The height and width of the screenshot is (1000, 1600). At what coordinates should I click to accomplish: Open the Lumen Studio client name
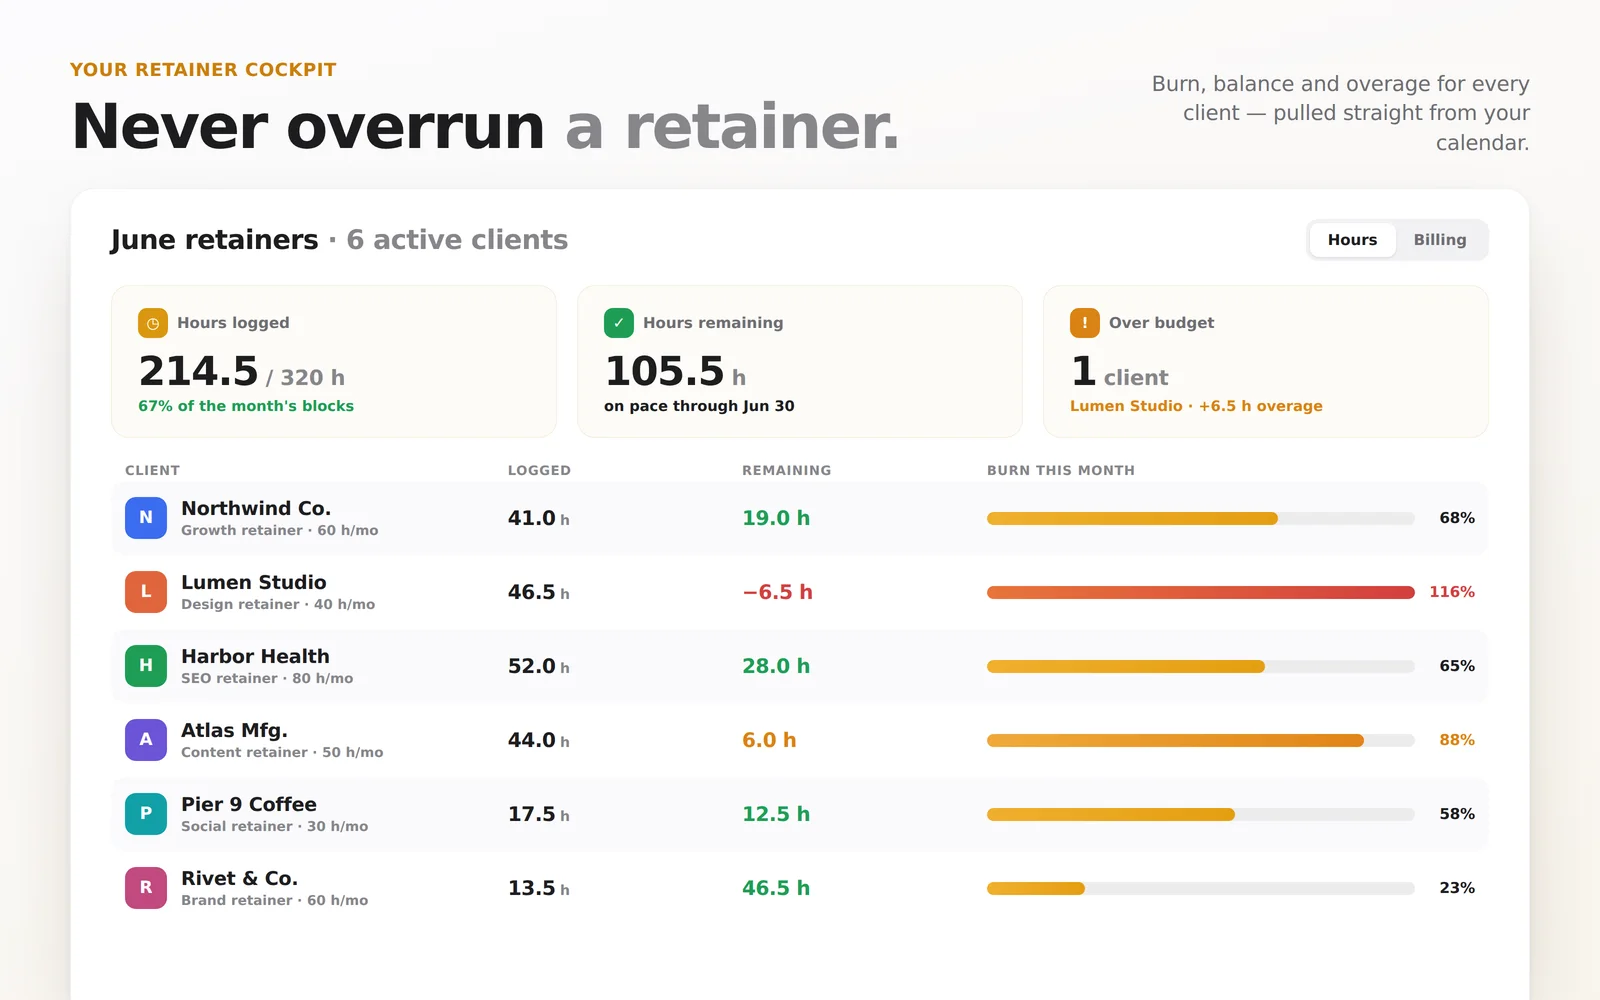(x=254, y=582)
